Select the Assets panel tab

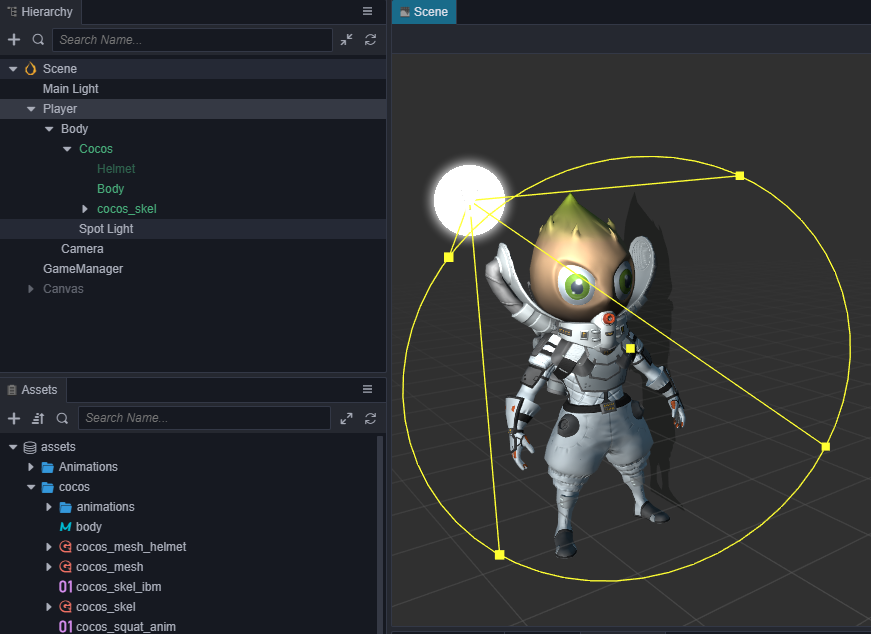click(33, 390)
